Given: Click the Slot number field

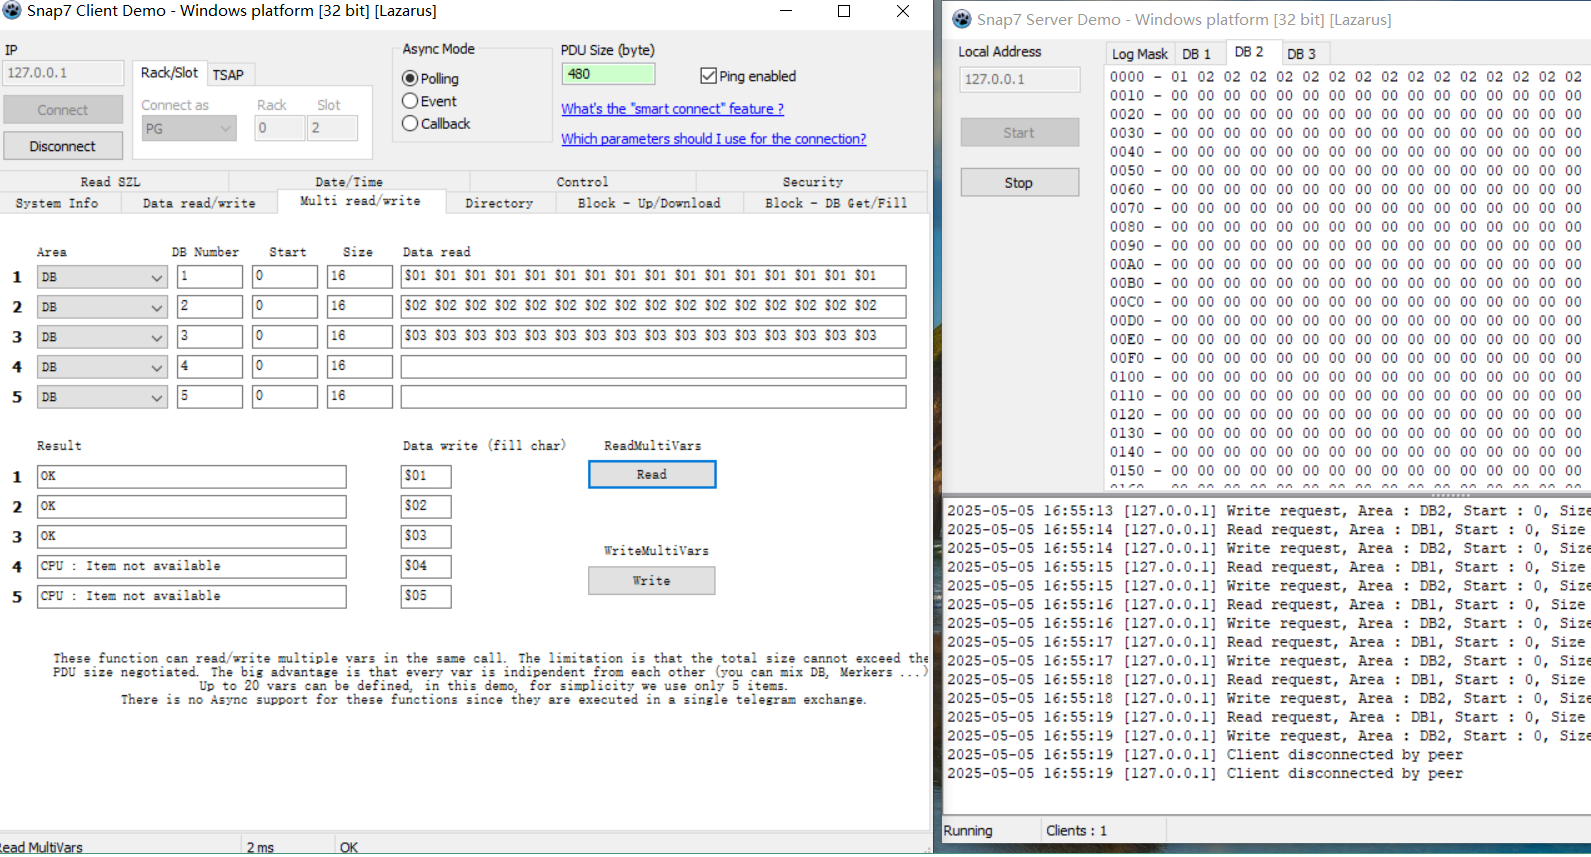Looking at the screenshot, I should pyautogui.click(x=333, y=128).
